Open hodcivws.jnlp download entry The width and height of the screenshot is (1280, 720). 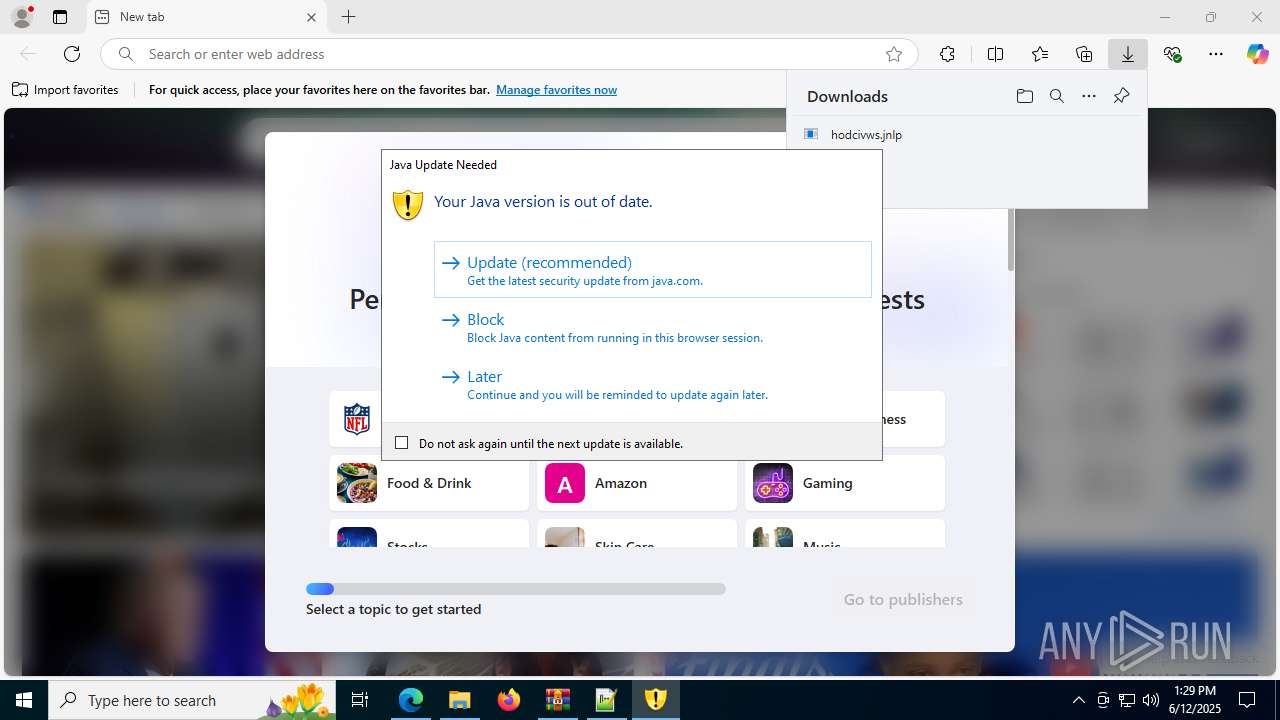coord(866,134)
